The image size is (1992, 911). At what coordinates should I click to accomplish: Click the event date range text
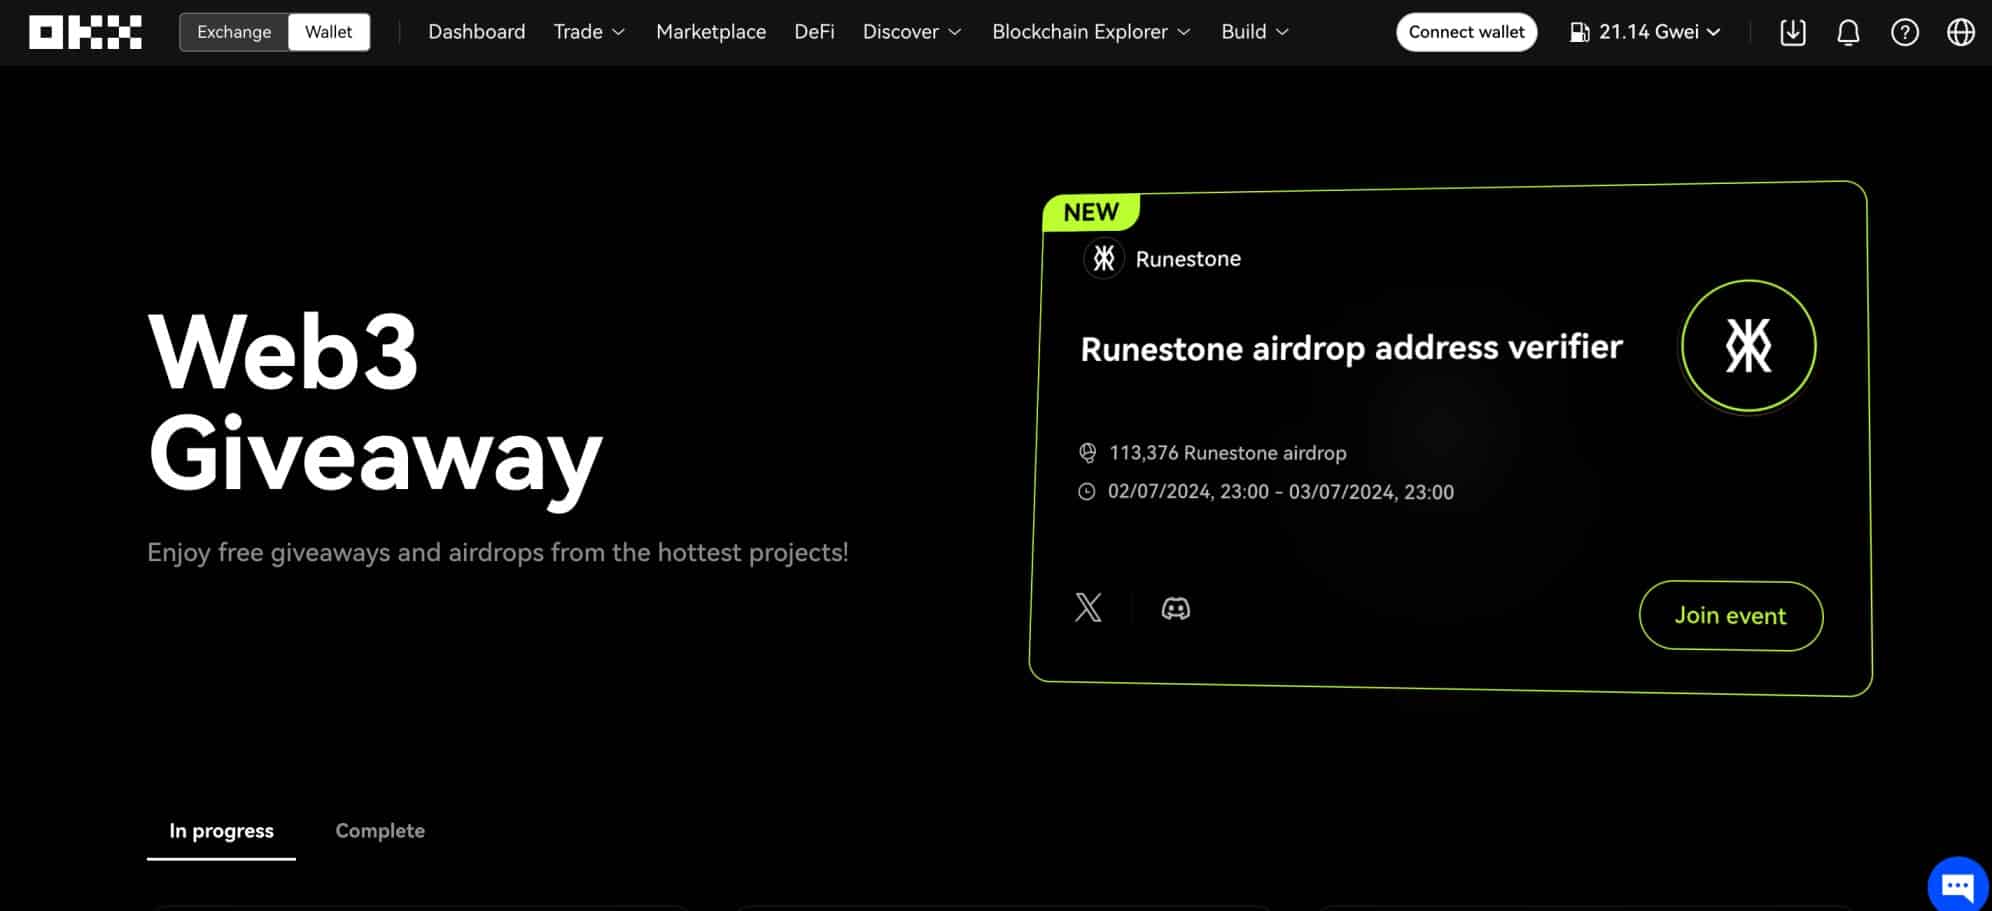pyautogui.click(x=1281, y=492)
